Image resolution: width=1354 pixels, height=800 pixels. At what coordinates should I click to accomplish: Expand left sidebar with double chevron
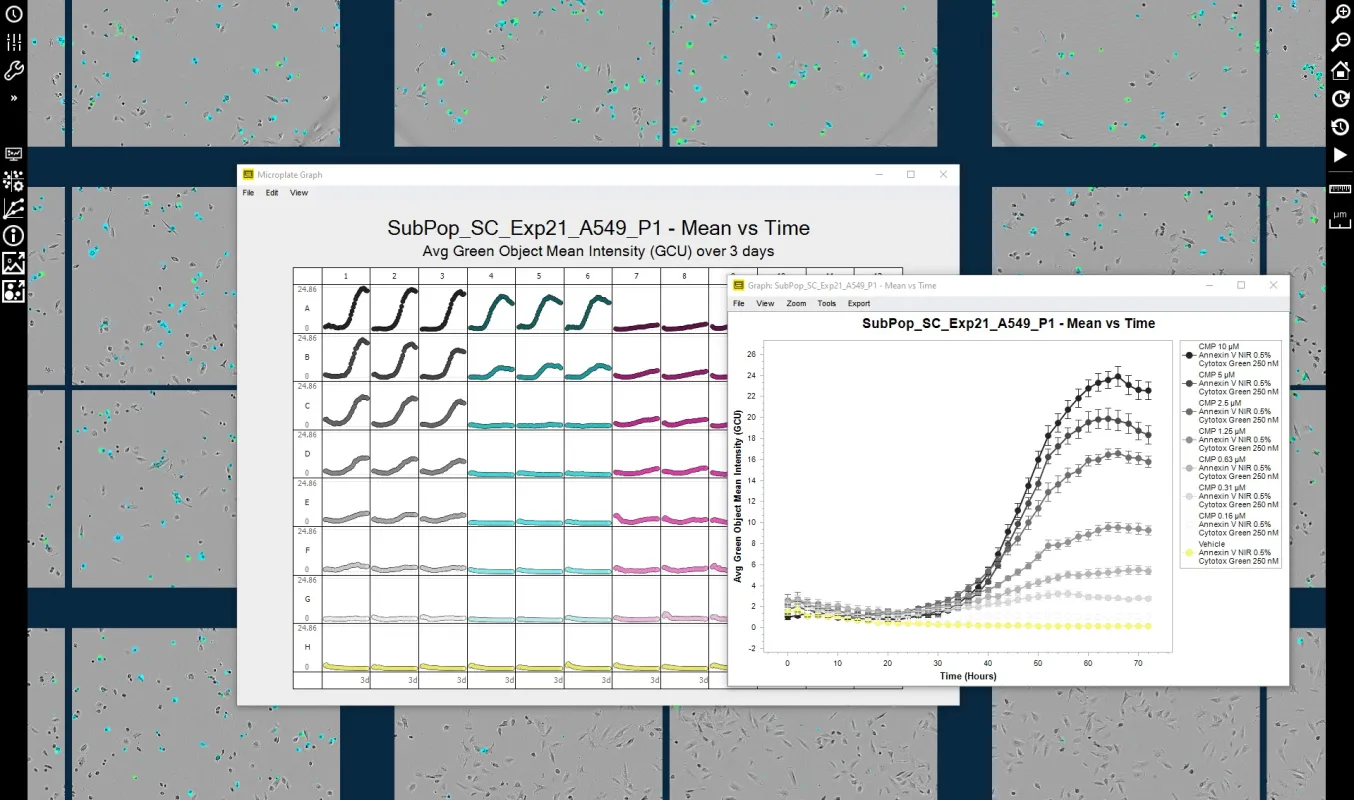14,99
